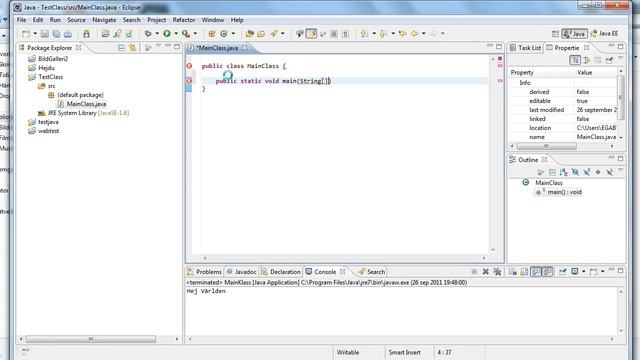Screen dimensions: 640x360
Task: Click the External Tools run icon
Action: pyautogui.click(x=186, y=34)
